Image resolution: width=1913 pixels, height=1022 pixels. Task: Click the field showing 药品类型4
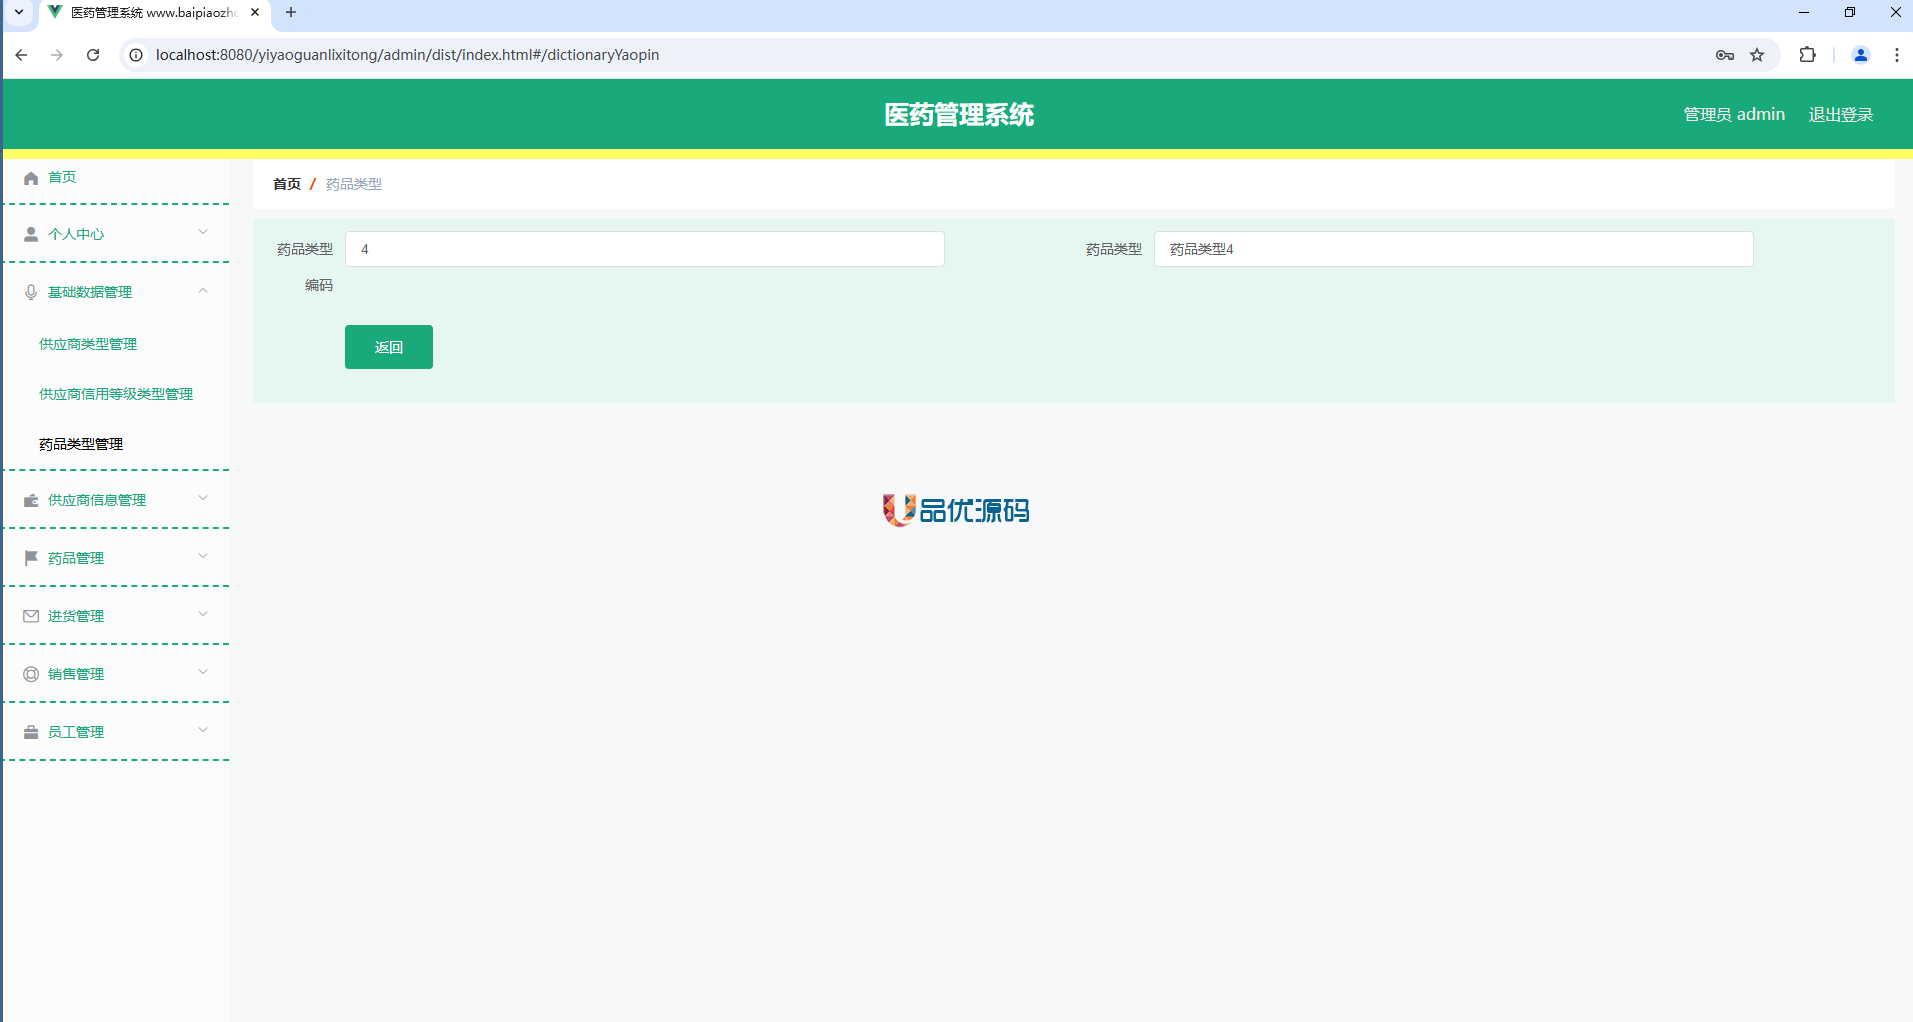point(1454,249)
